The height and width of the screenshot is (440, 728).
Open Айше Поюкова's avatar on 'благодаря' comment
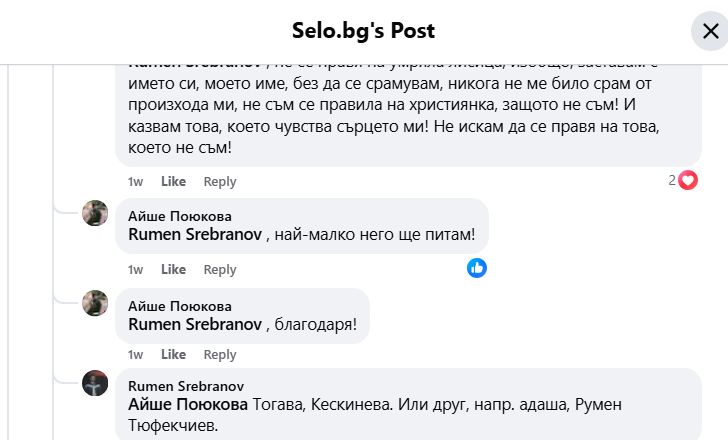pyautogui.click(x=95, y=303)
